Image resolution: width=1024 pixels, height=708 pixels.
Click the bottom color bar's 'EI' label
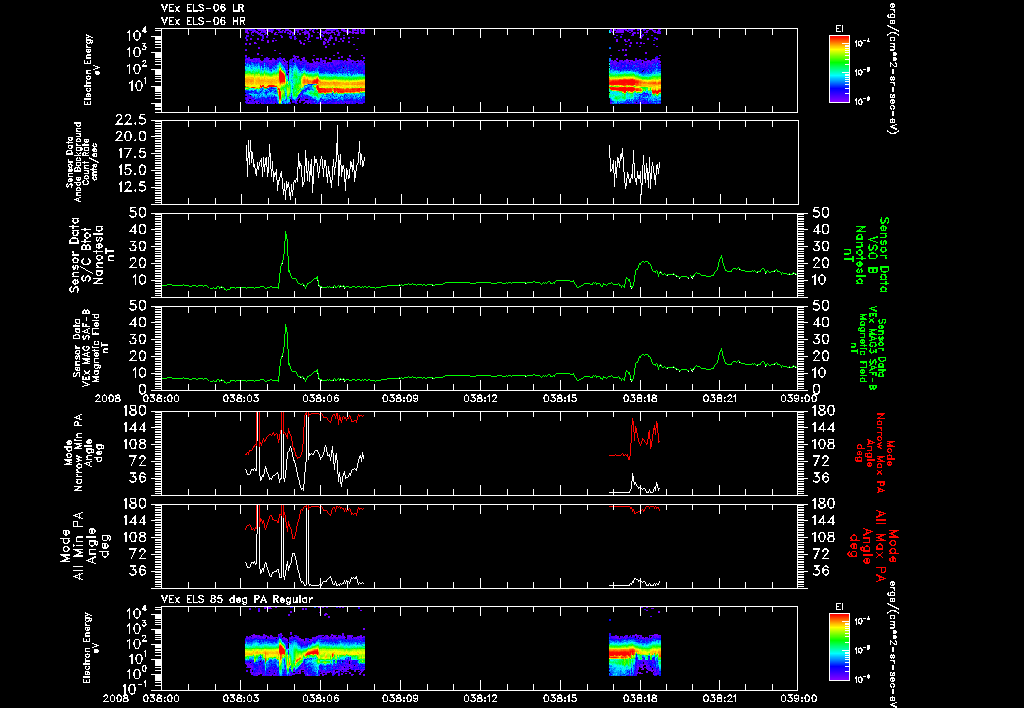click(839, 607)
